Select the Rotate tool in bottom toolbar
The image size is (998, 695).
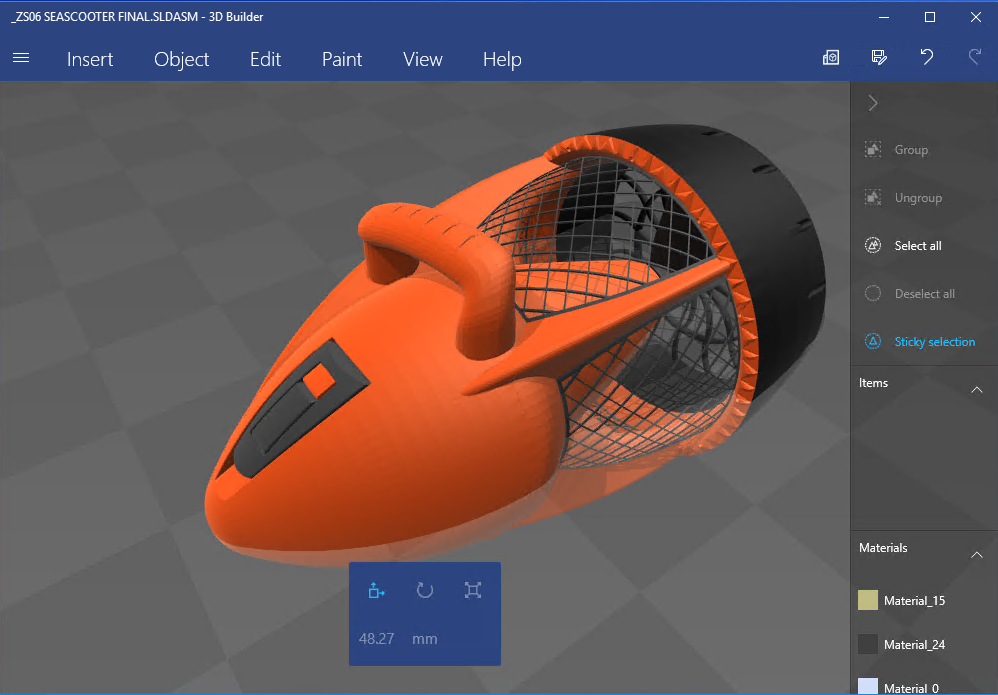click(x=425, y=590)
